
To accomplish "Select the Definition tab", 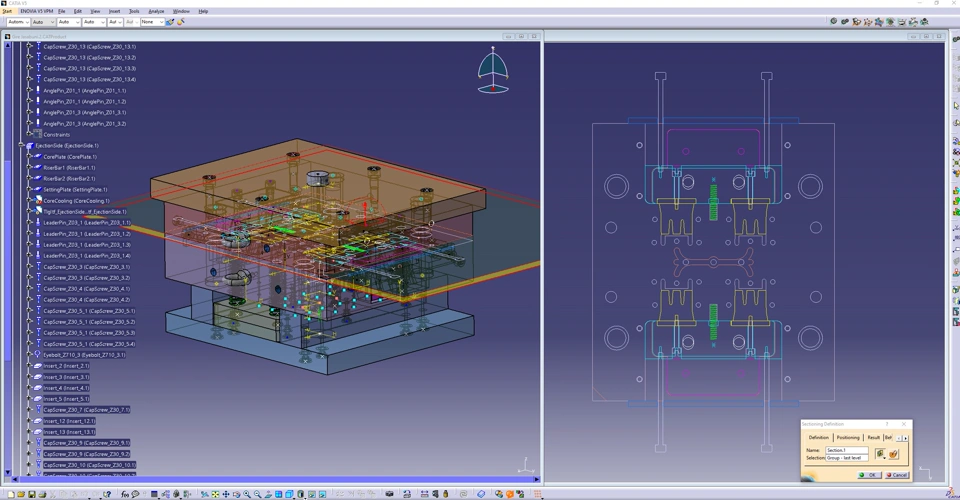I will [819, 438].
